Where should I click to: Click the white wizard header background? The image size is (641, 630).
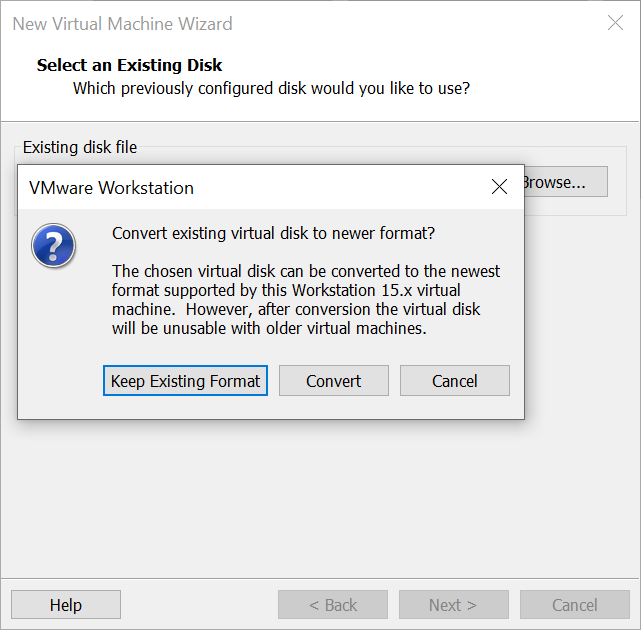(x=531, y=74)
